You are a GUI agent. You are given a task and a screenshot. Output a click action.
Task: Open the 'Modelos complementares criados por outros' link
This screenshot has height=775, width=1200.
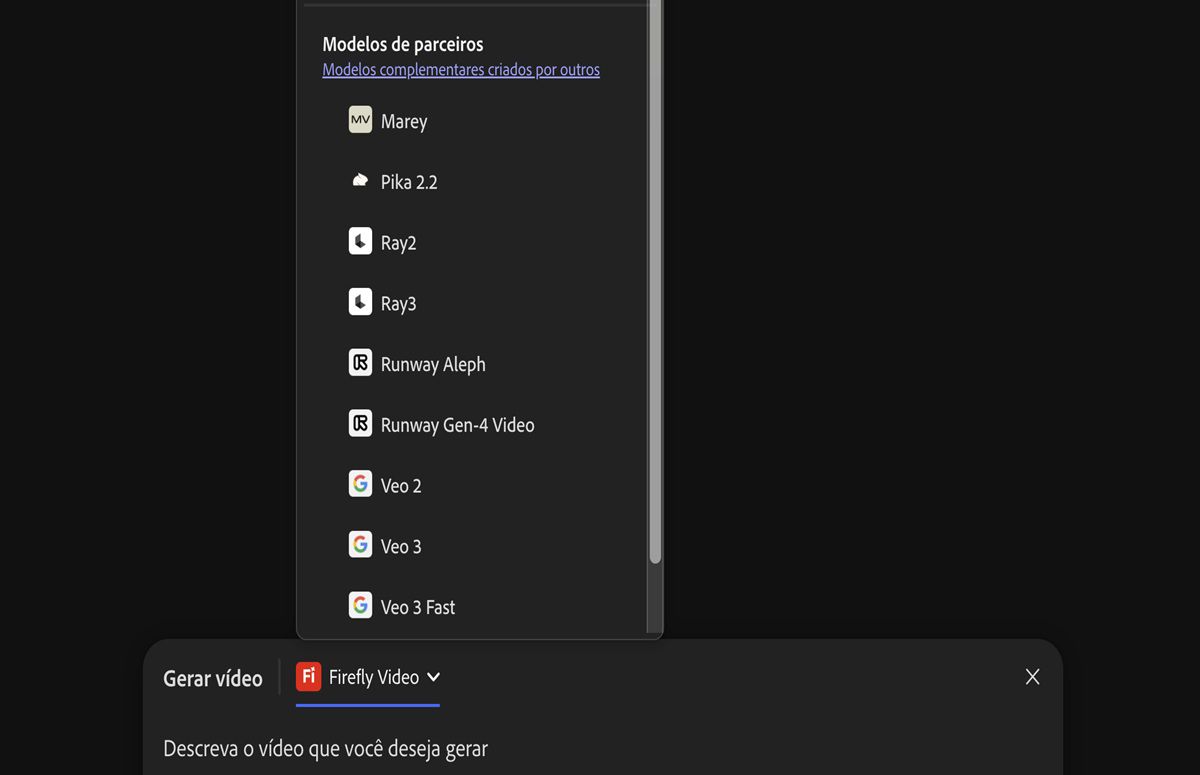pyautogui.click(x=461, y=70)
